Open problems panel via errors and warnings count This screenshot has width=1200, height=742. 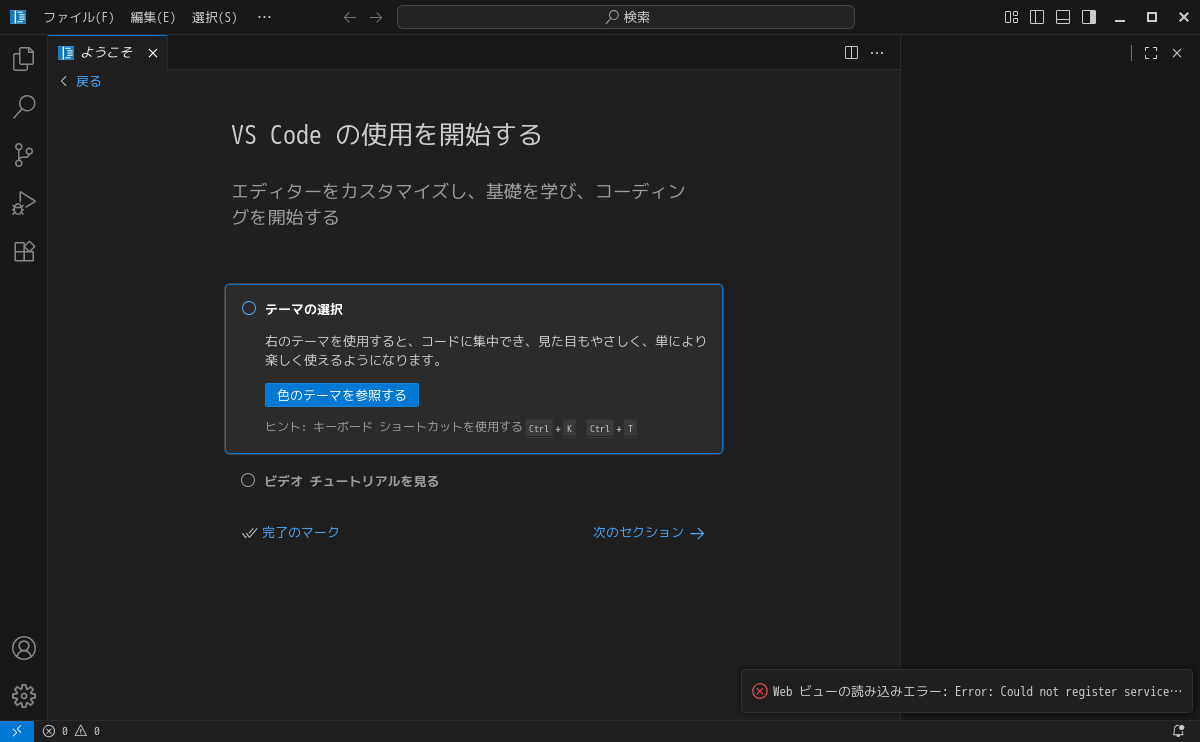pos(71,731)
